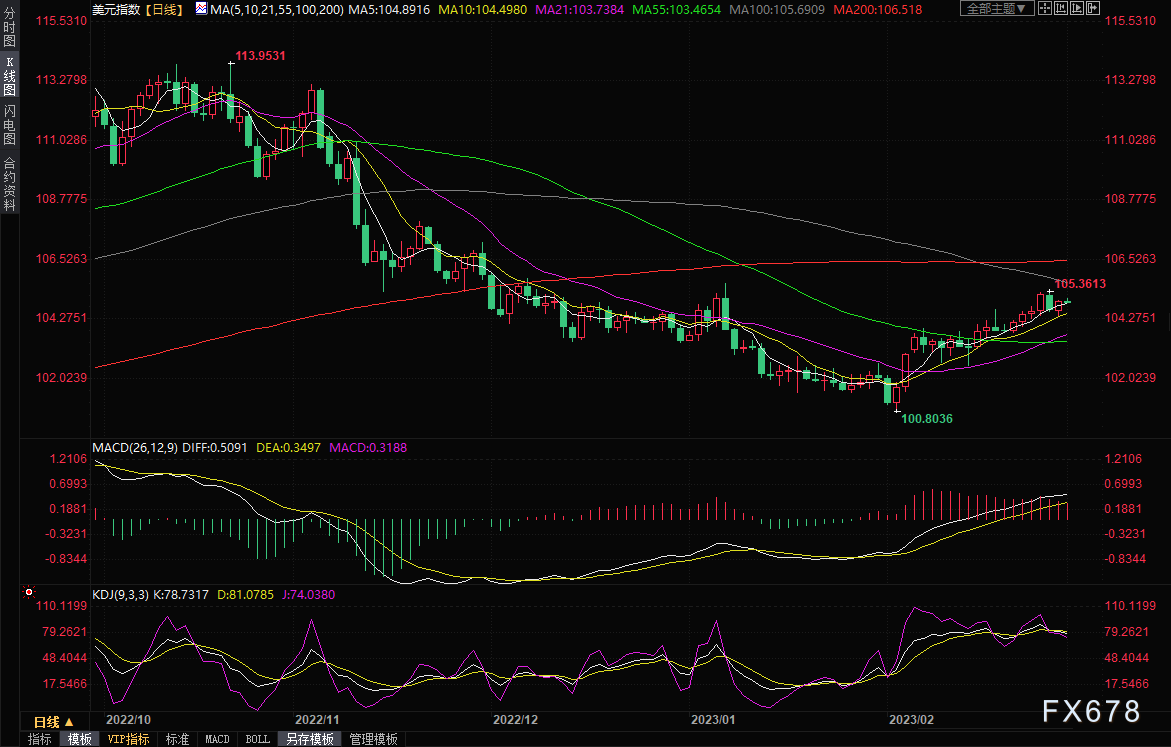Click the 105.3613 recent high marker
Image resolution: width=1171 pixels, height=747 pixels.
click(1080, 284)
